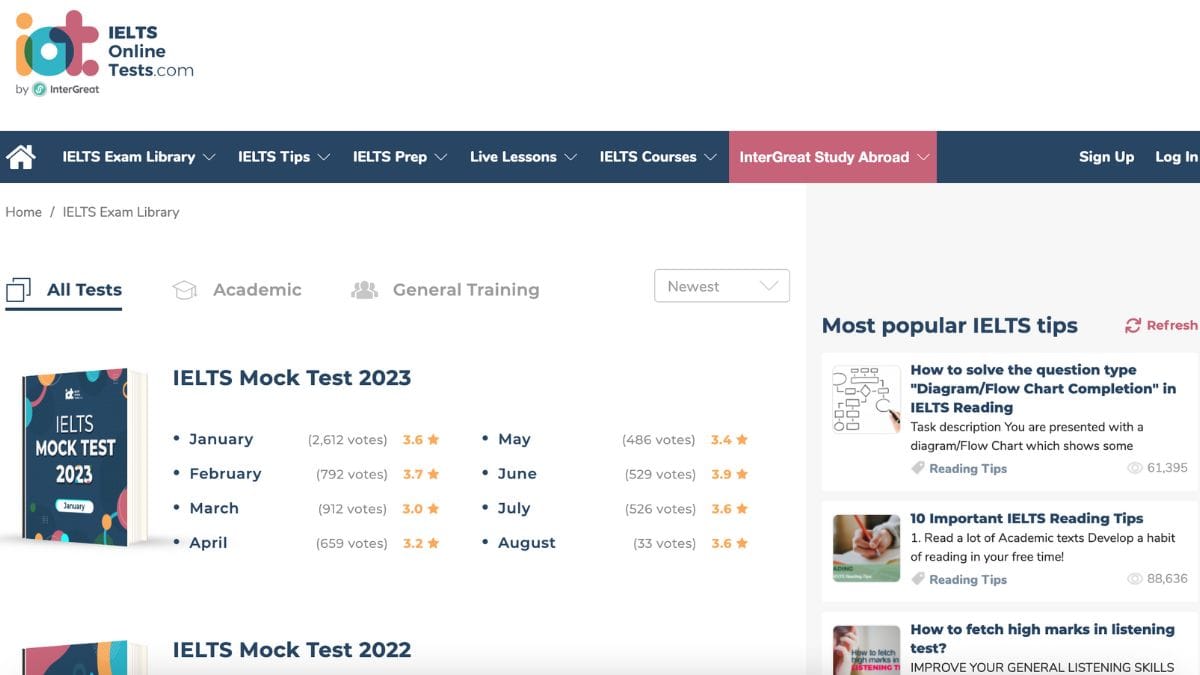Image resolution: width=1200 pixels, height=675 pixels.
Task: Click the Sign Up link
Action: pyautogui.click(x=1106, y=157)
